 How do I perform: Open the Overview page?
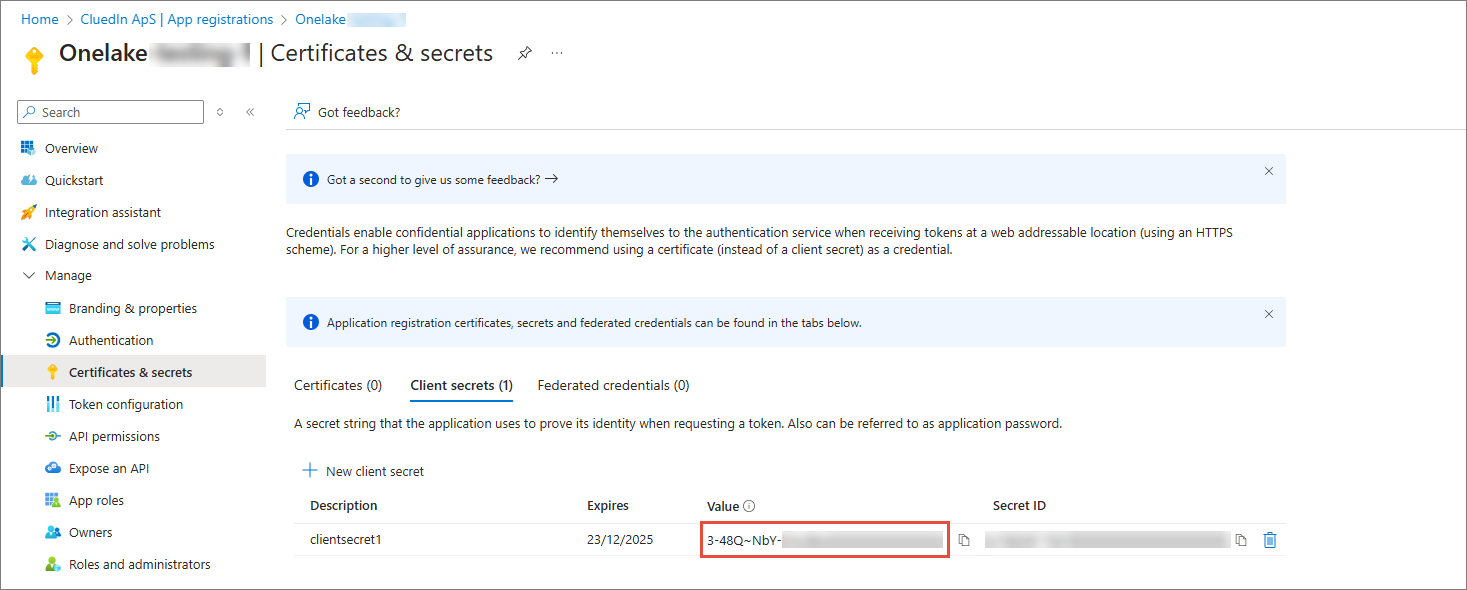(x=71, y=148)
